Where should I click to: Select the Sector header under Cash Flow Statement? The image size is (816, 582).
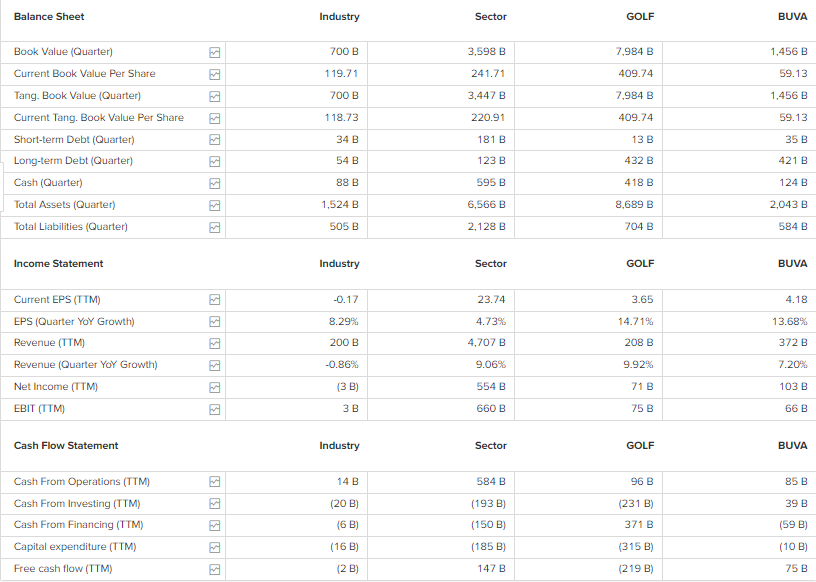pos(490,446)
